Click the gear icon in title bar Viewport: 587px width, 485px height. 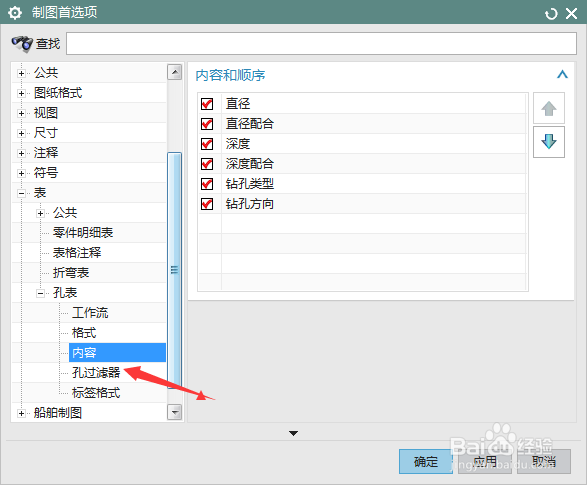15,13
